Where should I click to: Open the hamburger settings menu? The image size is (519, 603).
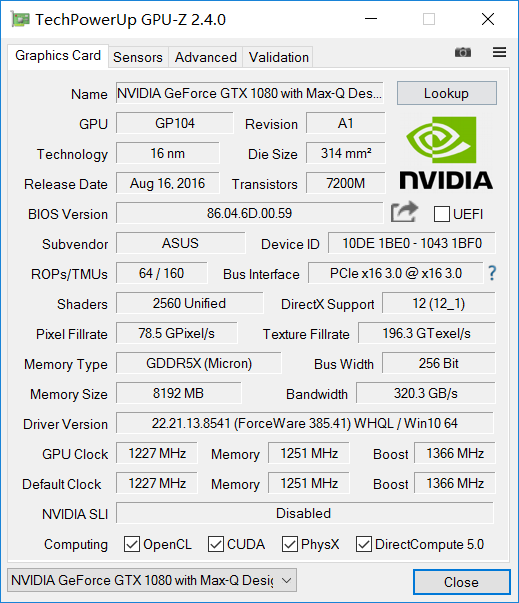pos(499,52)
